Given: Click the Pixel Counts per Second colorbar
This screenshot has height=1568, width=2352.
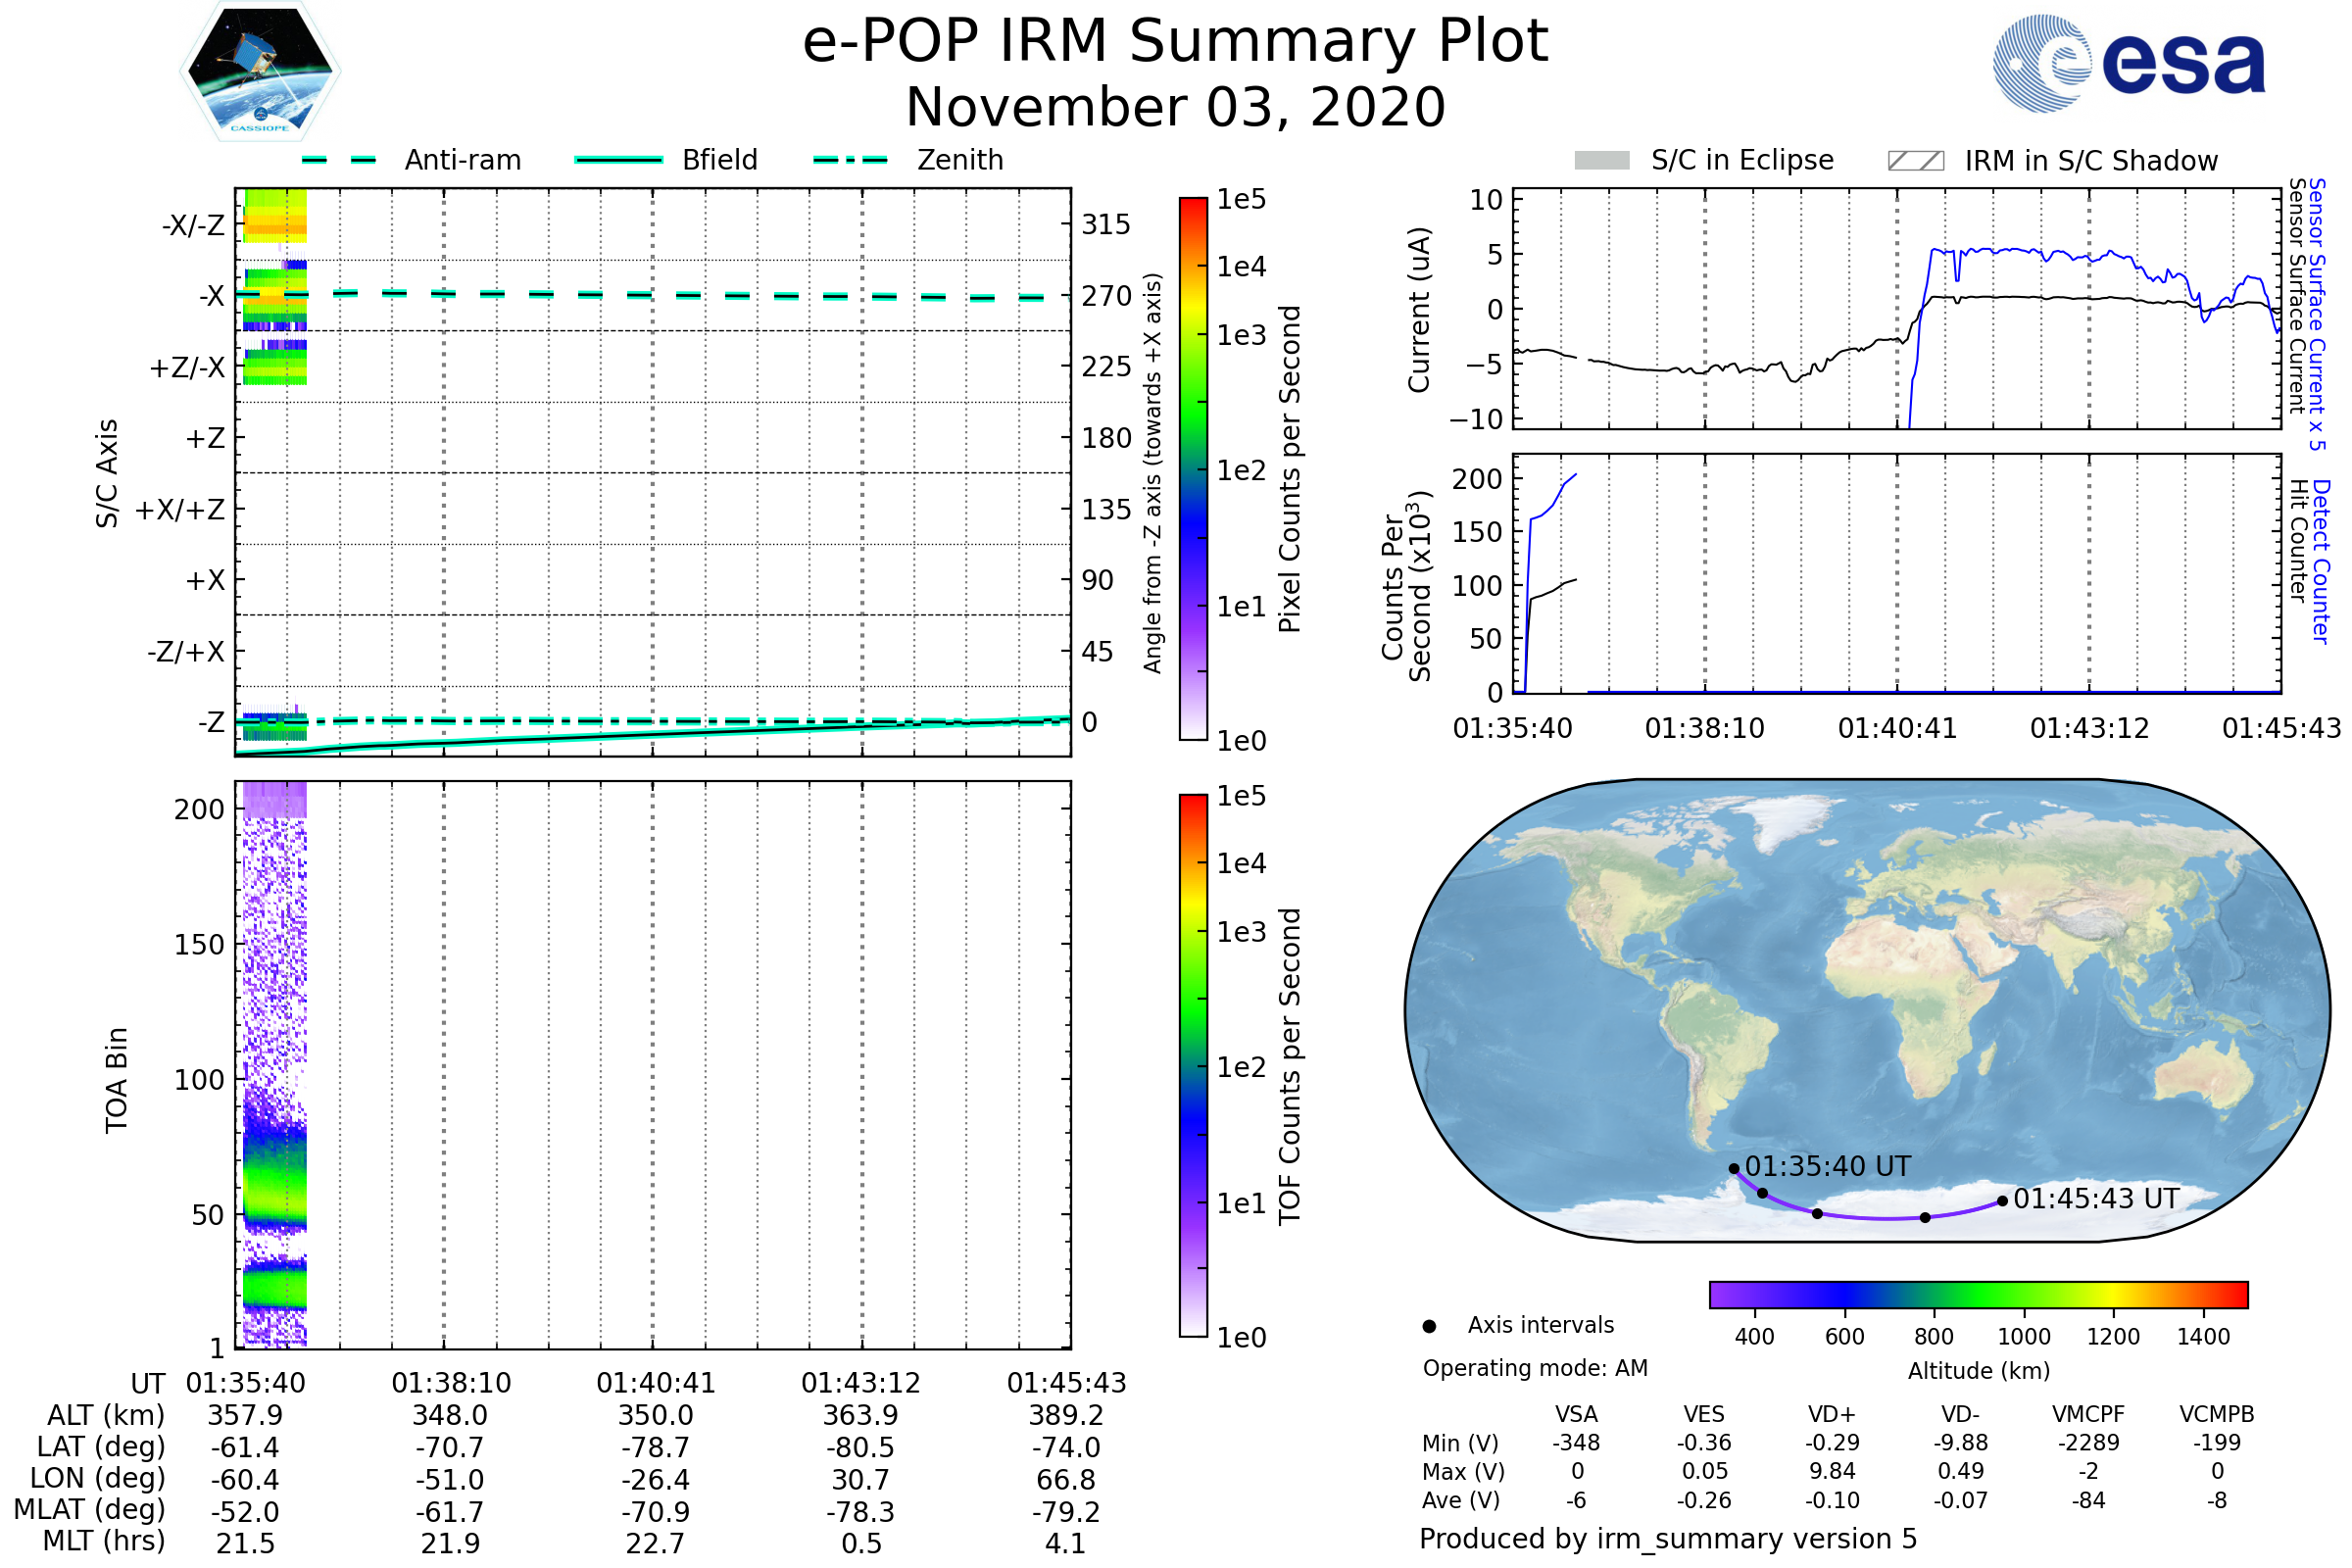Looking at the screenshot, I should click(1193, 468).
